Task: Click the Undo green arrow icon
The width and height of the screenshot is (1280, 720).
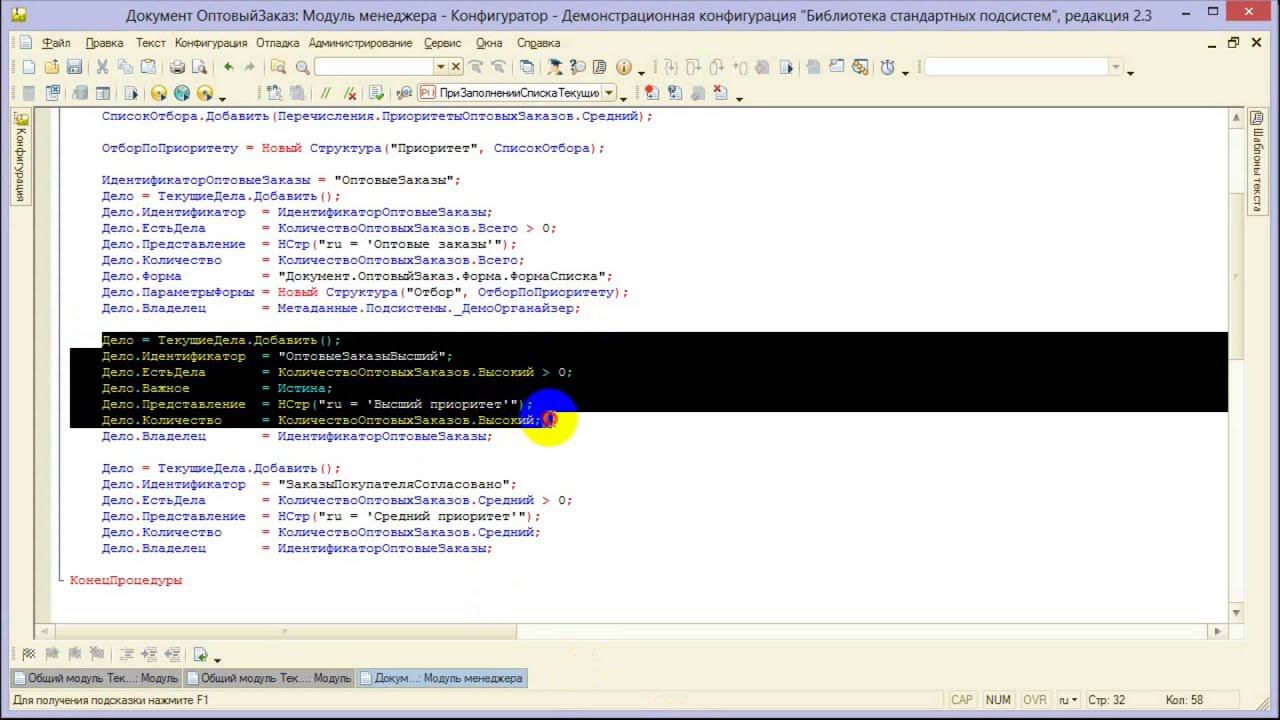Action: tap(228, 67)
